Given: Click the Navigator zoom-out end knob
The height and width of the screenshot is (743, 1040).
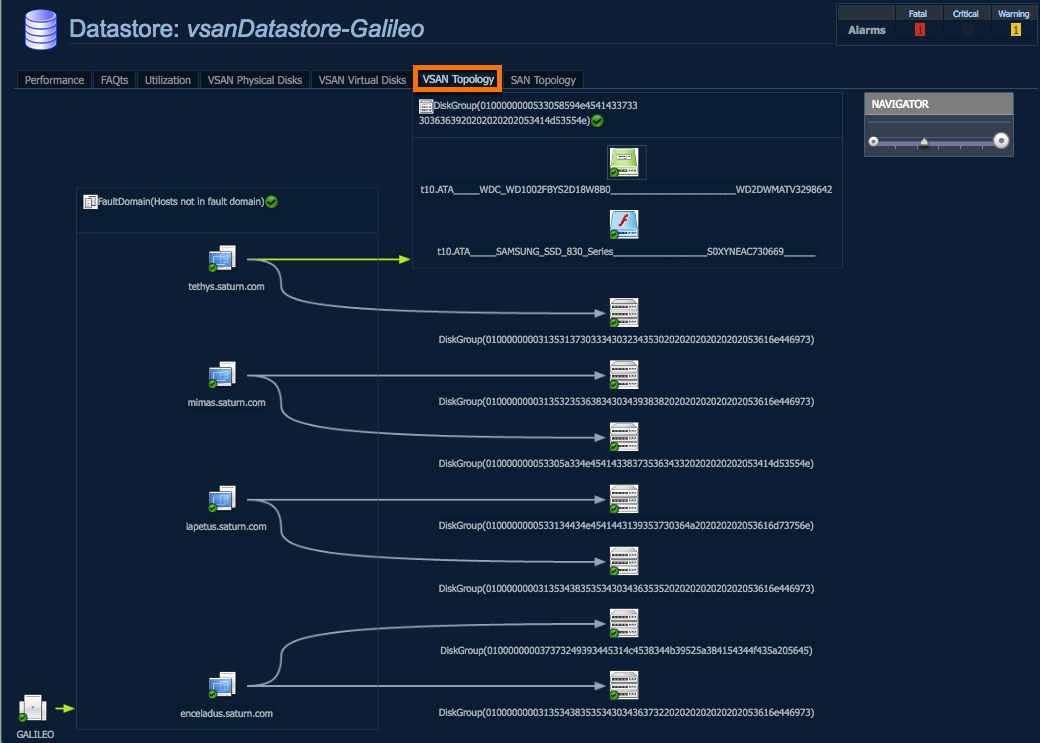Looking at the screenshot, I should [x=874, y=141].
